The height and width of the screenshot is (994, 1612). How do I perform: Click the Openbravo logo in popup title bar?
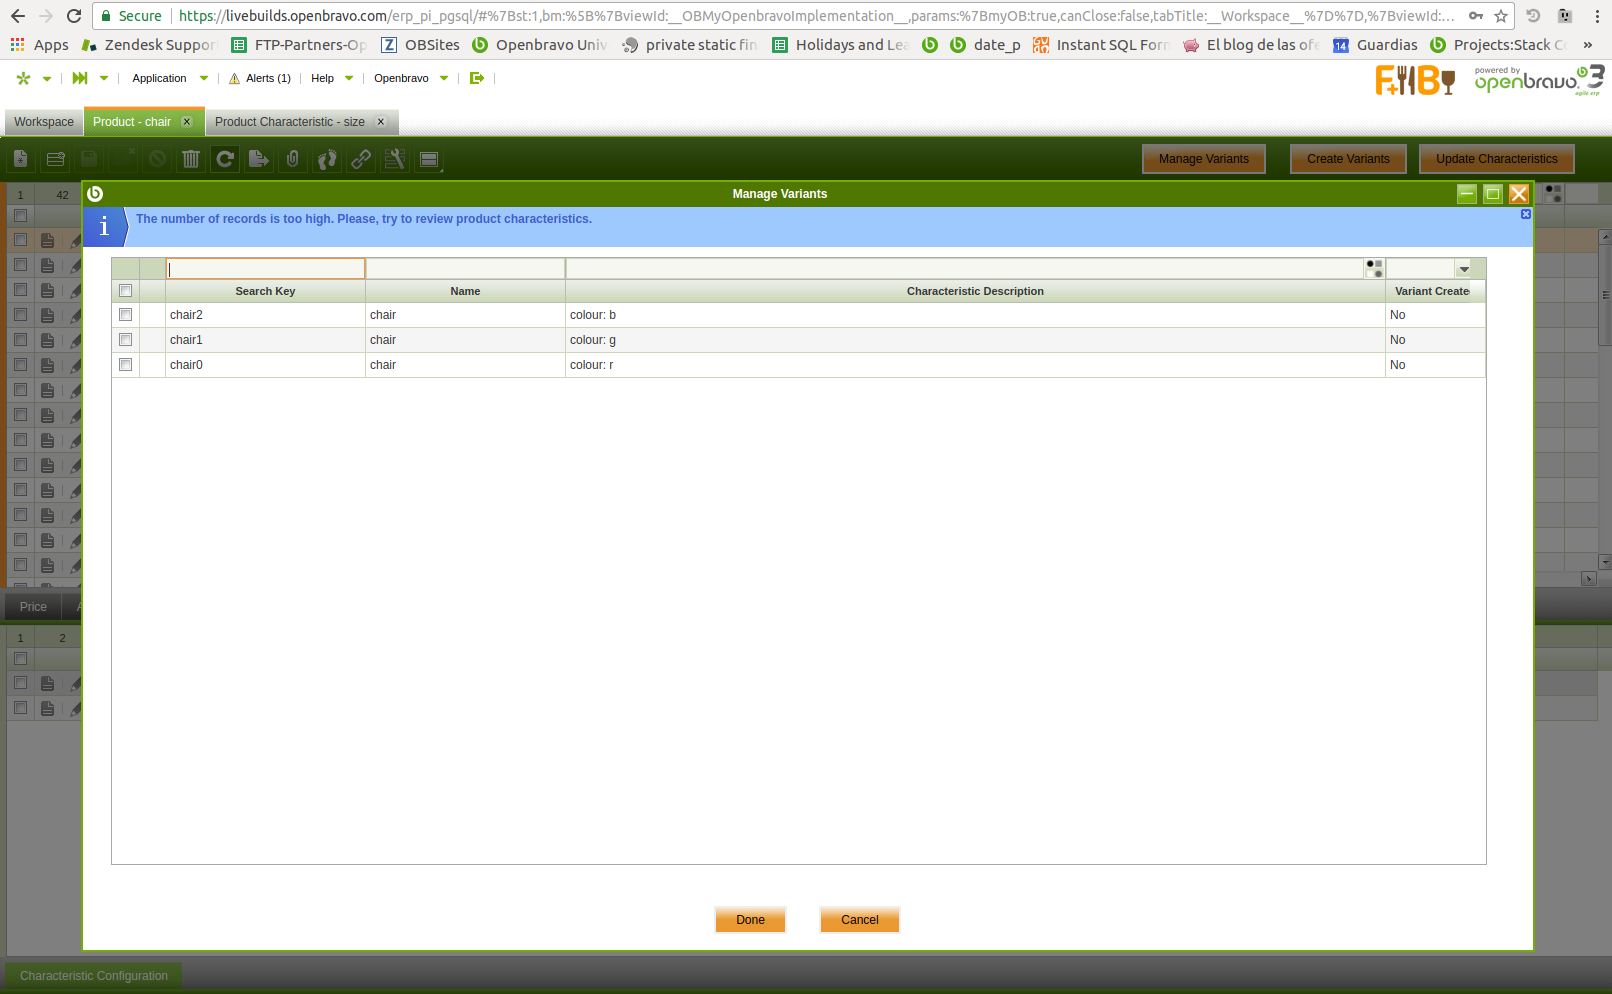click(95, 194)
